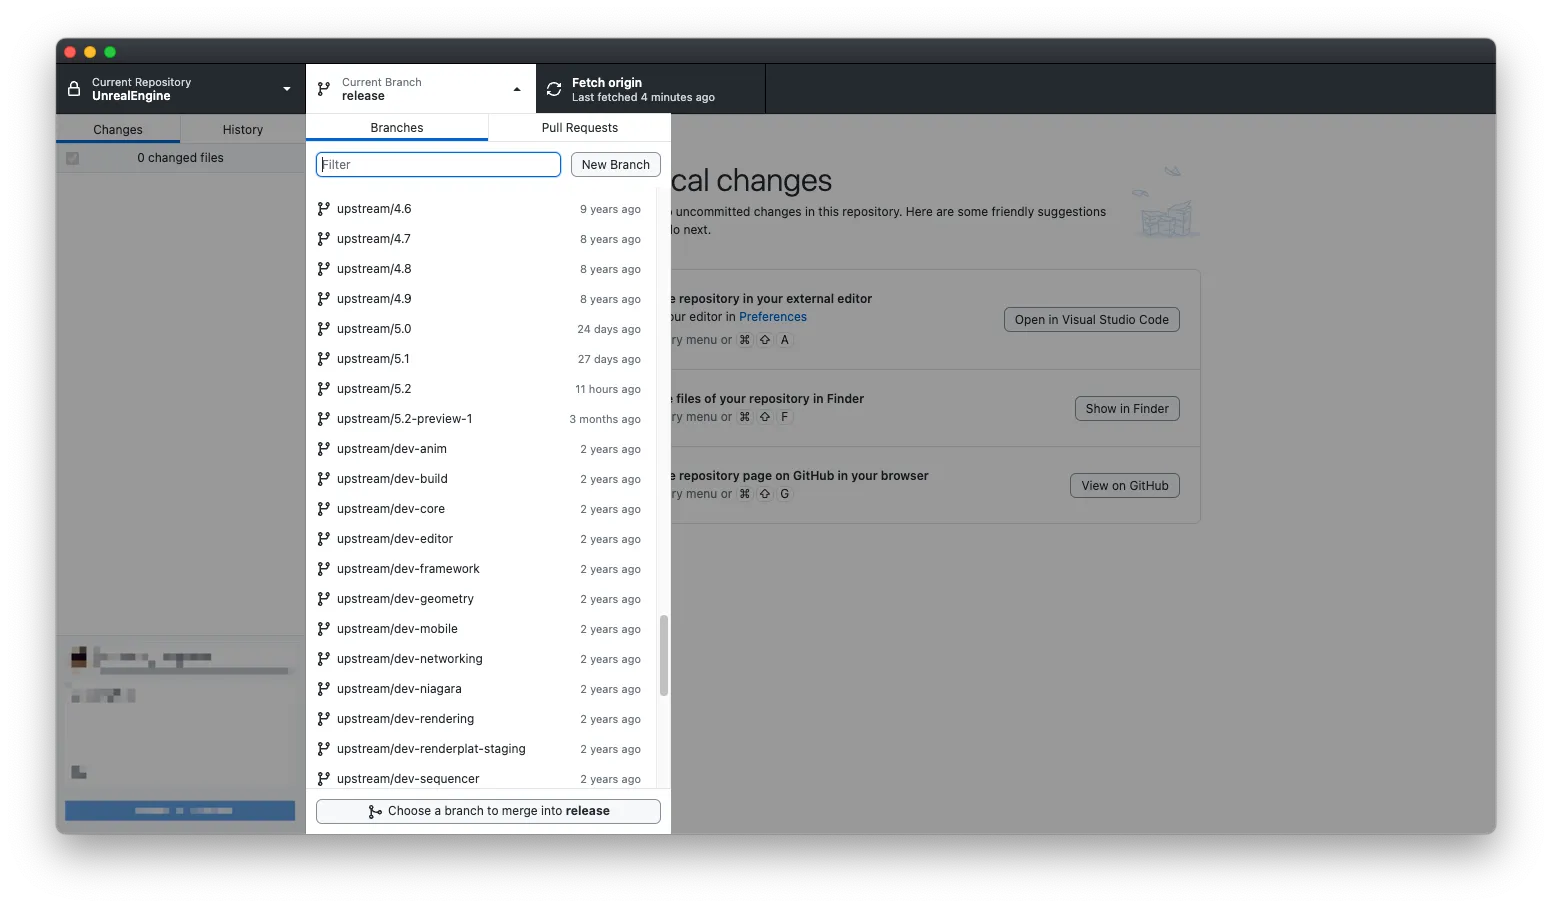Click the branch list scrollbar thumb
This screenshot has width=1552, height=908.
663,655
